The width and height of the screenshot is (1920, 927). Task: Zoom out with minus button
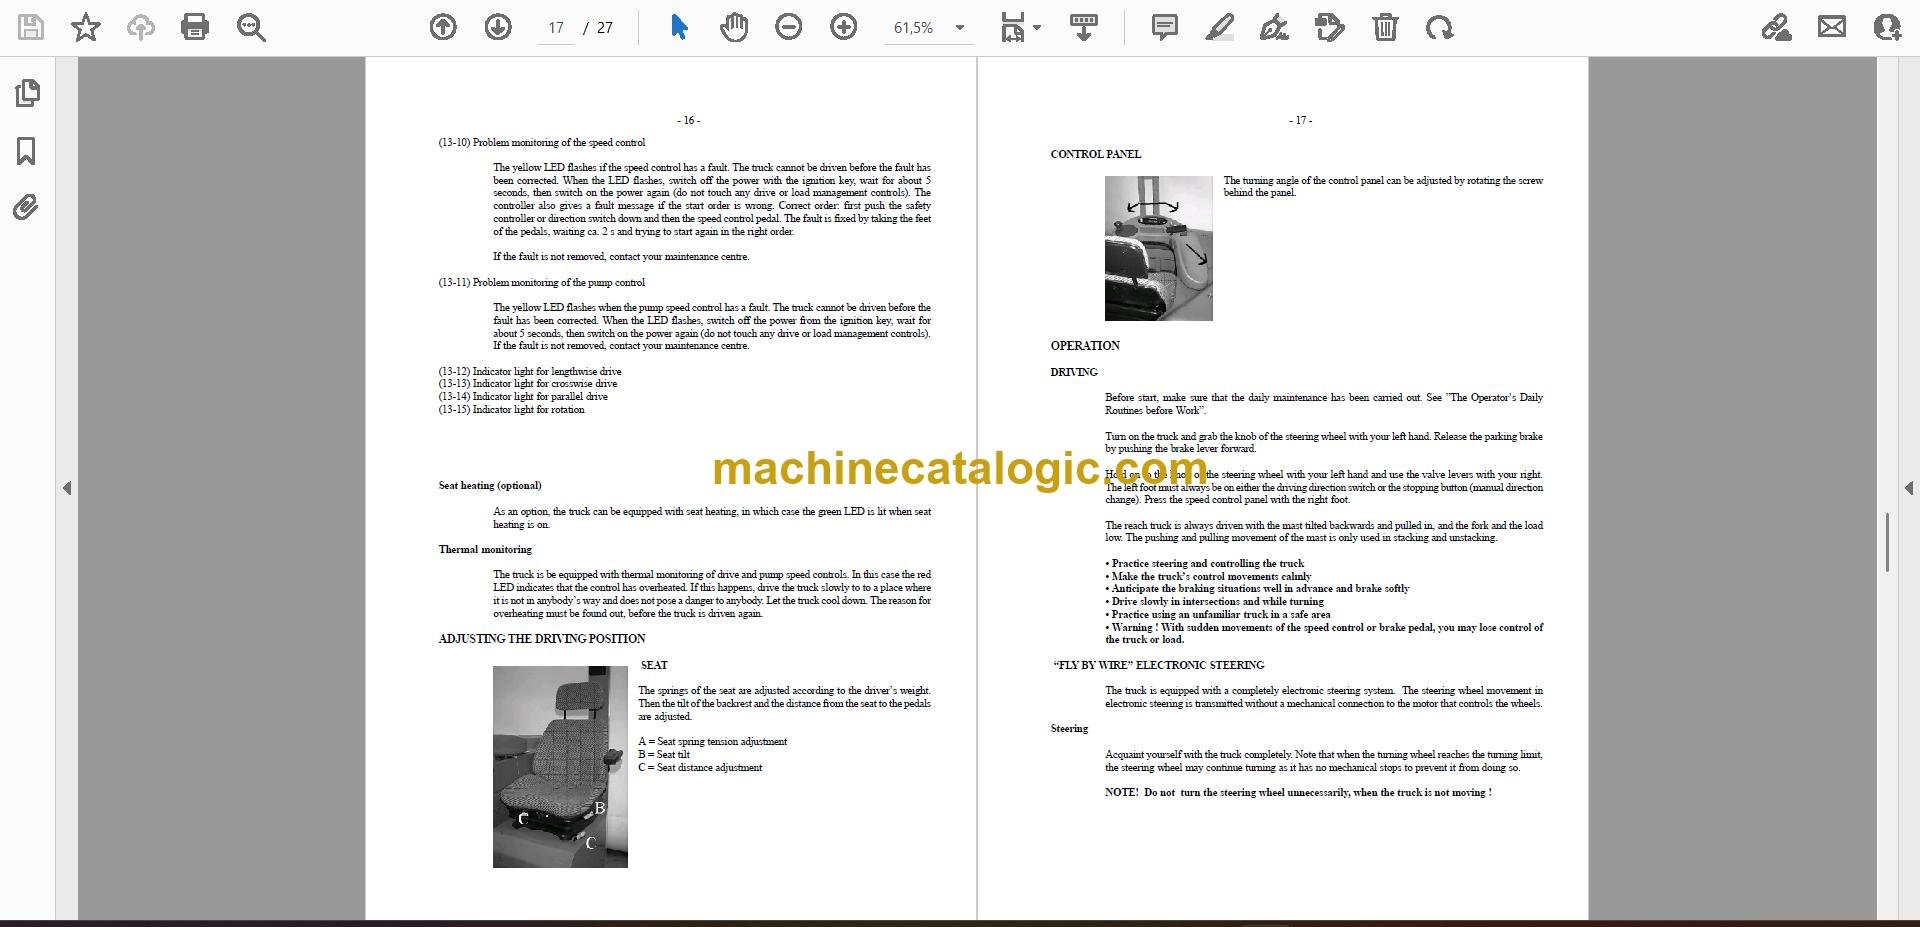(x=789, y=27)
